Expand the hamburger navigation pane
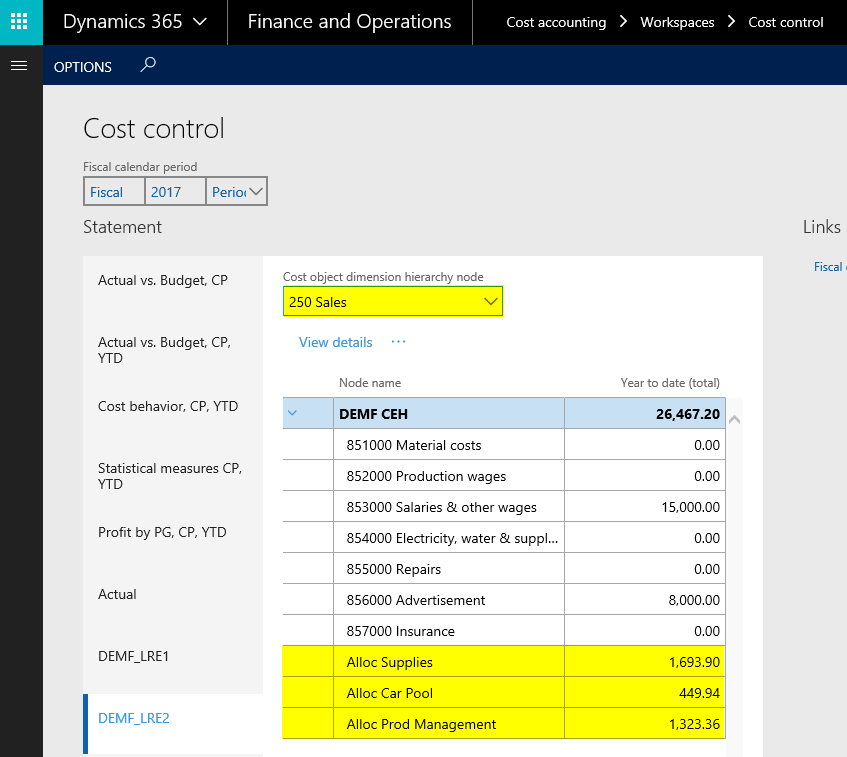Image resolution: width=847 pixels, height=757 pixels. (17, 66)
